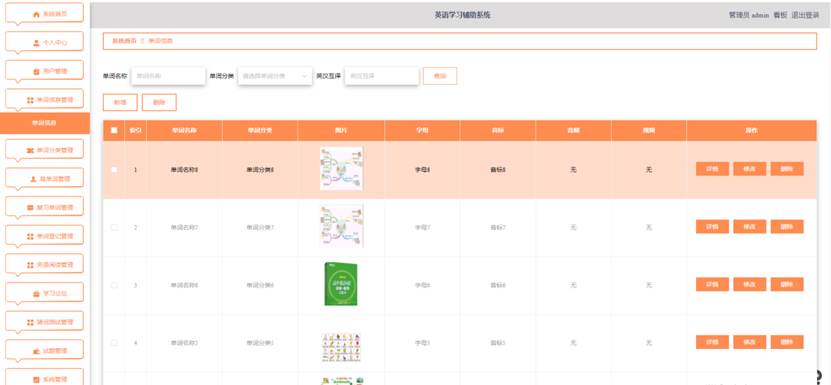Open 学习论坛 briefcase icon in sidebar

point(36,294)
